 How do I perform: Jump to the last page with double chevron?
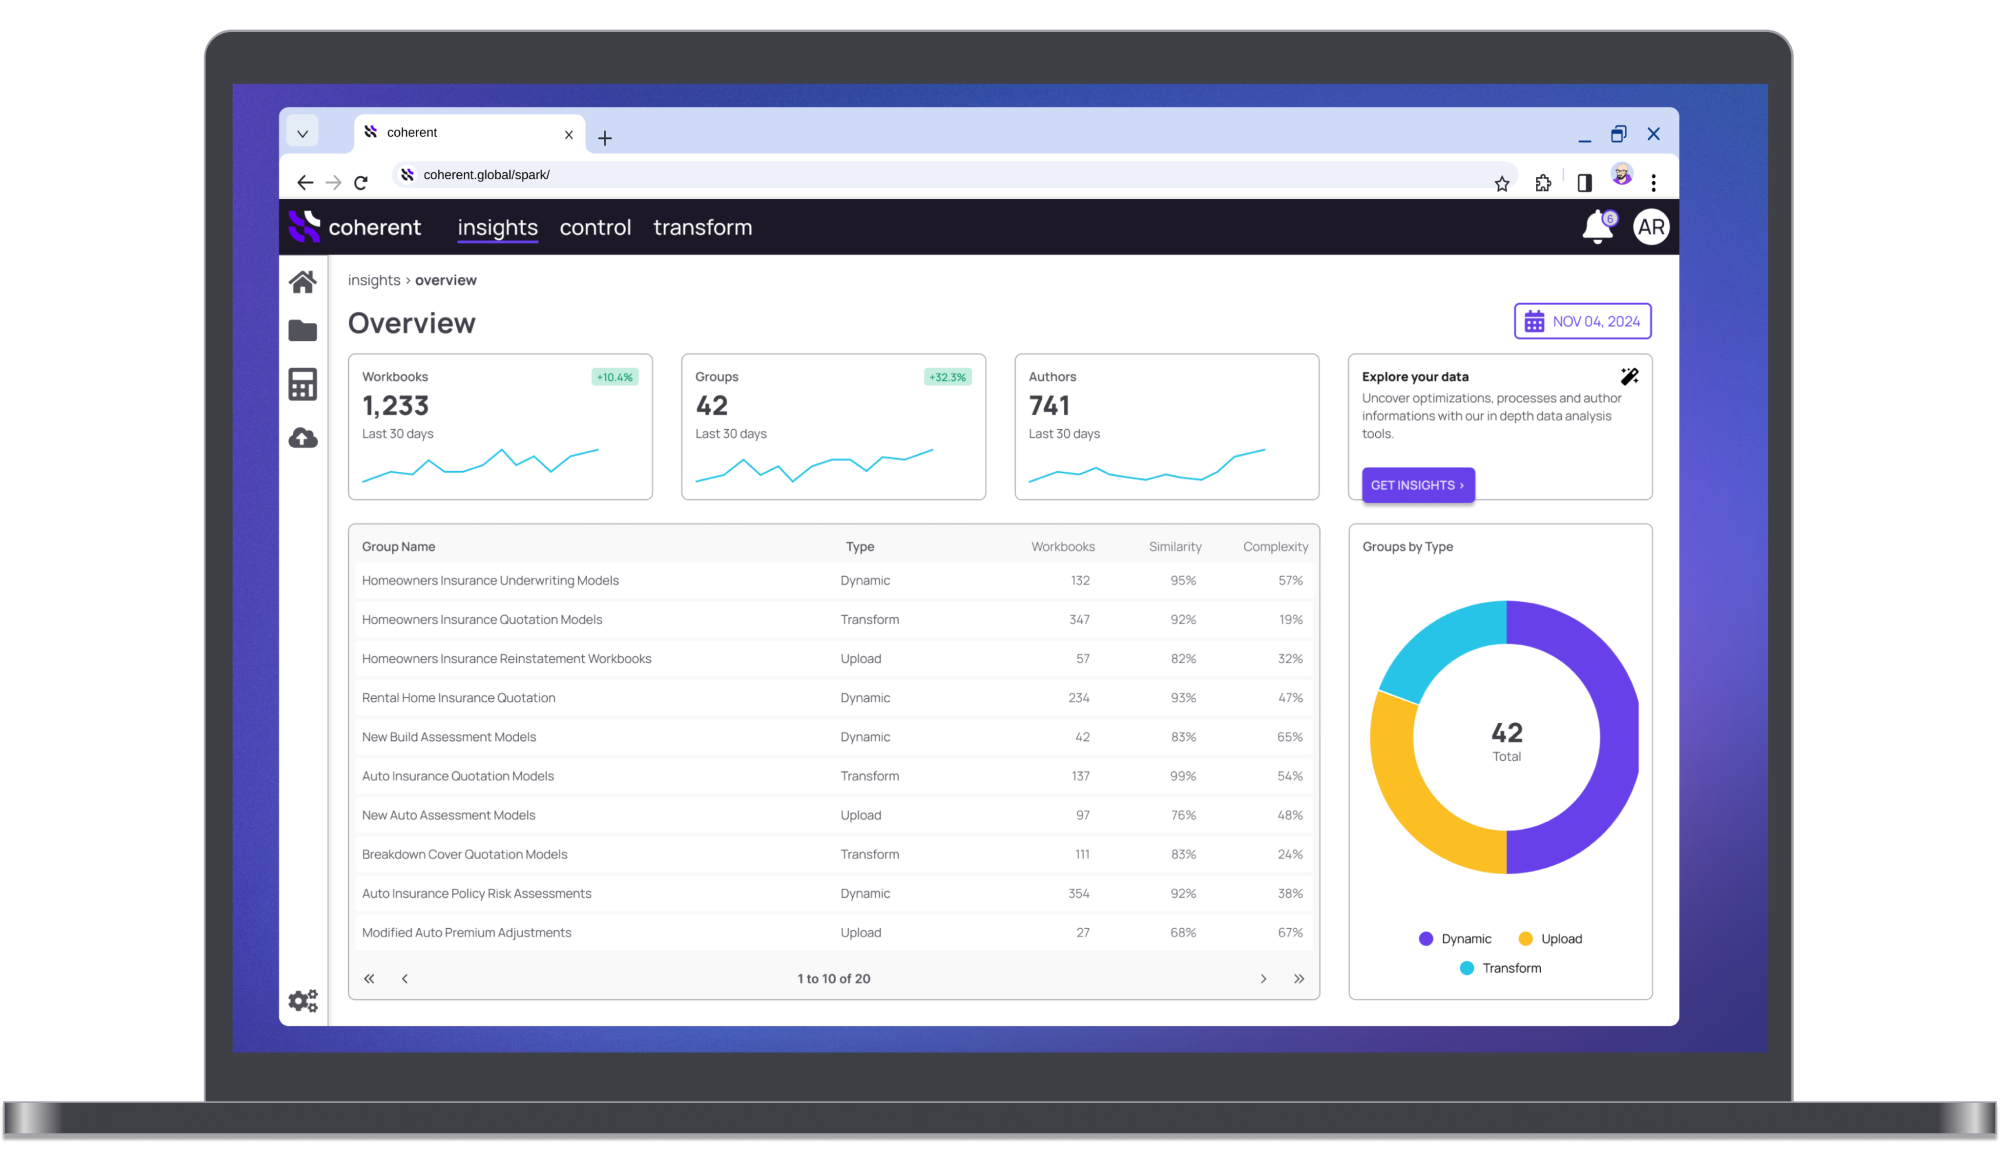pos(1299,978)
